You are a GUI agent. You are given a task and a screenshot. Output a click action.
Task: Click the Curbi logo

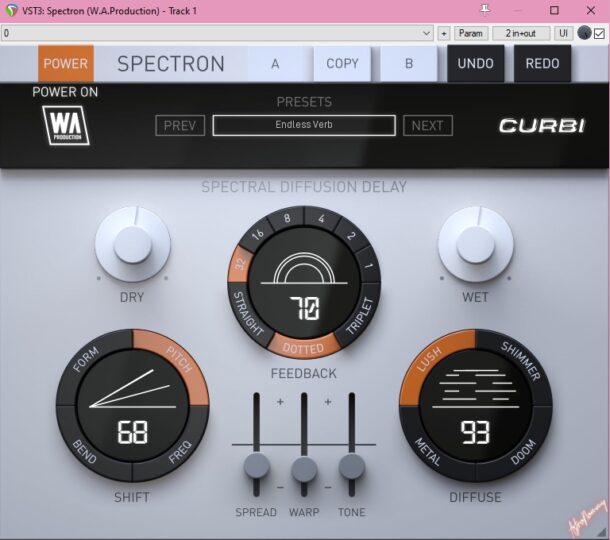tap(540, 126)
